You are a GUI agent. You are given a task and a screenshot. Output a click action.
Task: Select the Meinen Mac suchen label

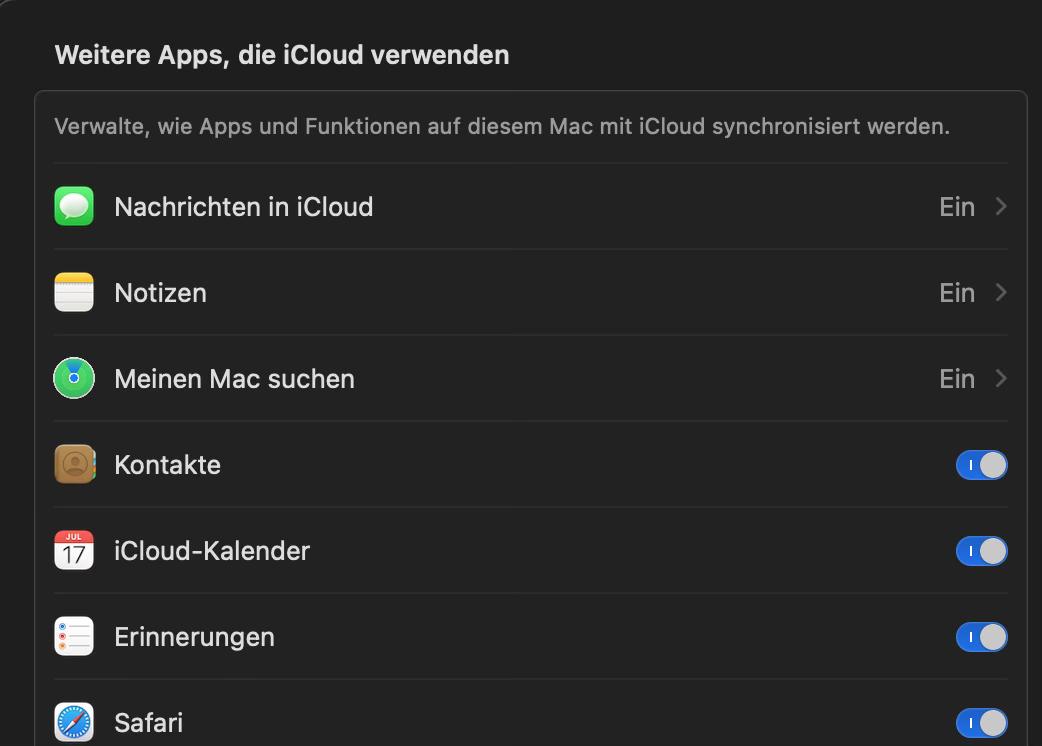[234, 379]
